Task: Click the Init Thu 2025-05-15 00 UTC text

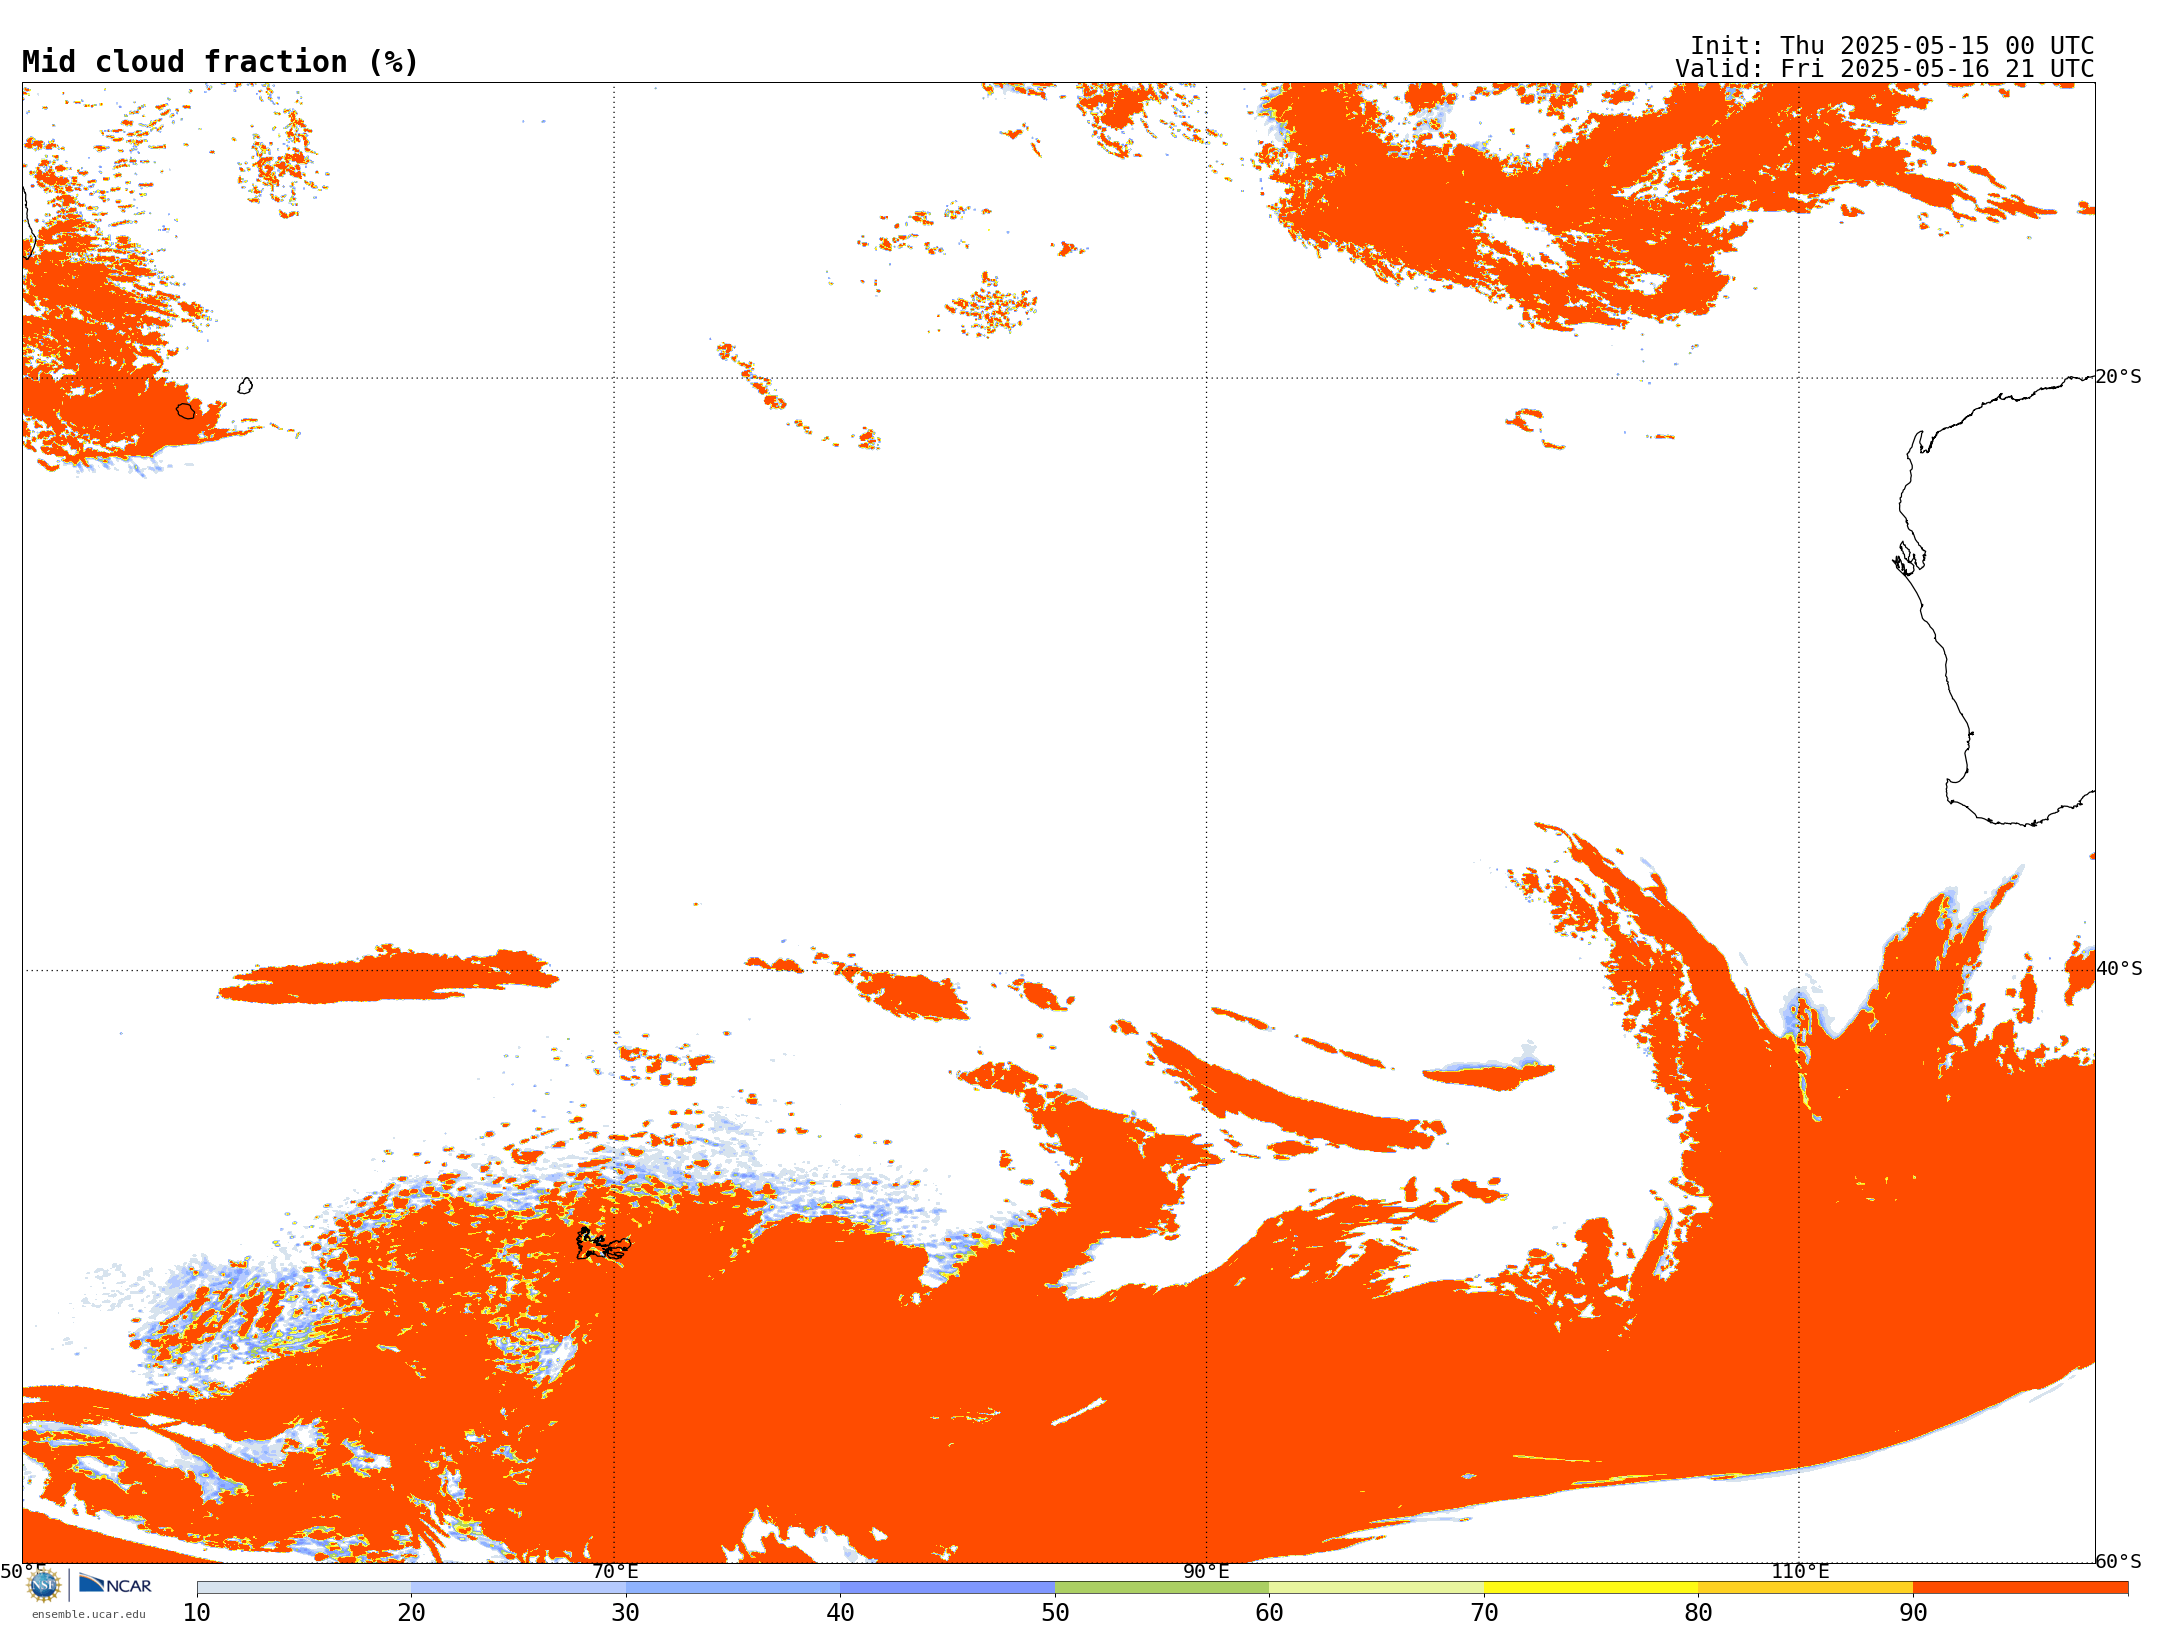Action: pyautogui.click(x=1892, y=46)
